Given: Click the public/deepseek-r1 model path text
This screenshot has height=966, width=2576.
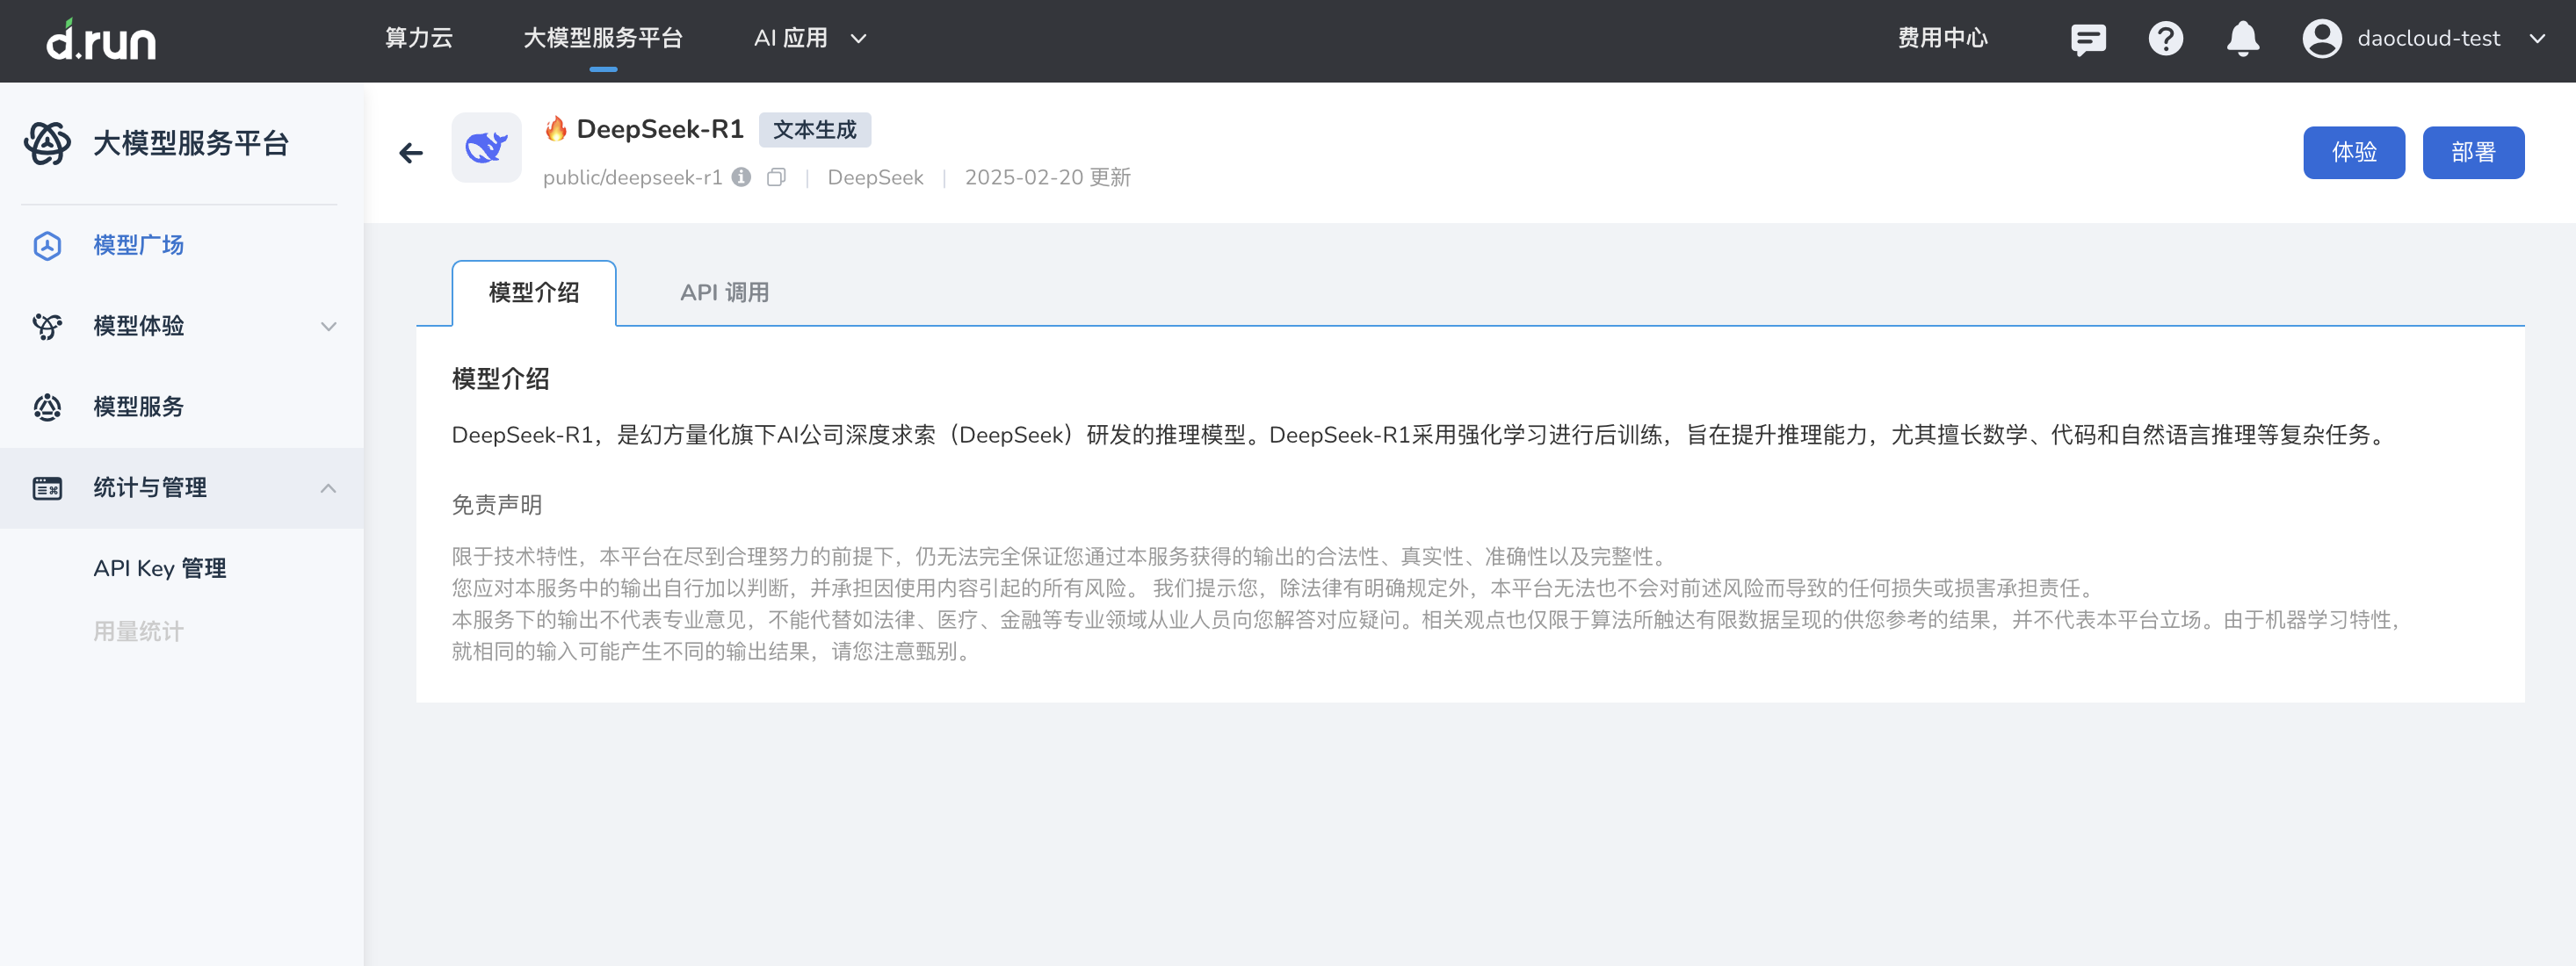Looking at the screenshot, I should [632, 177].
